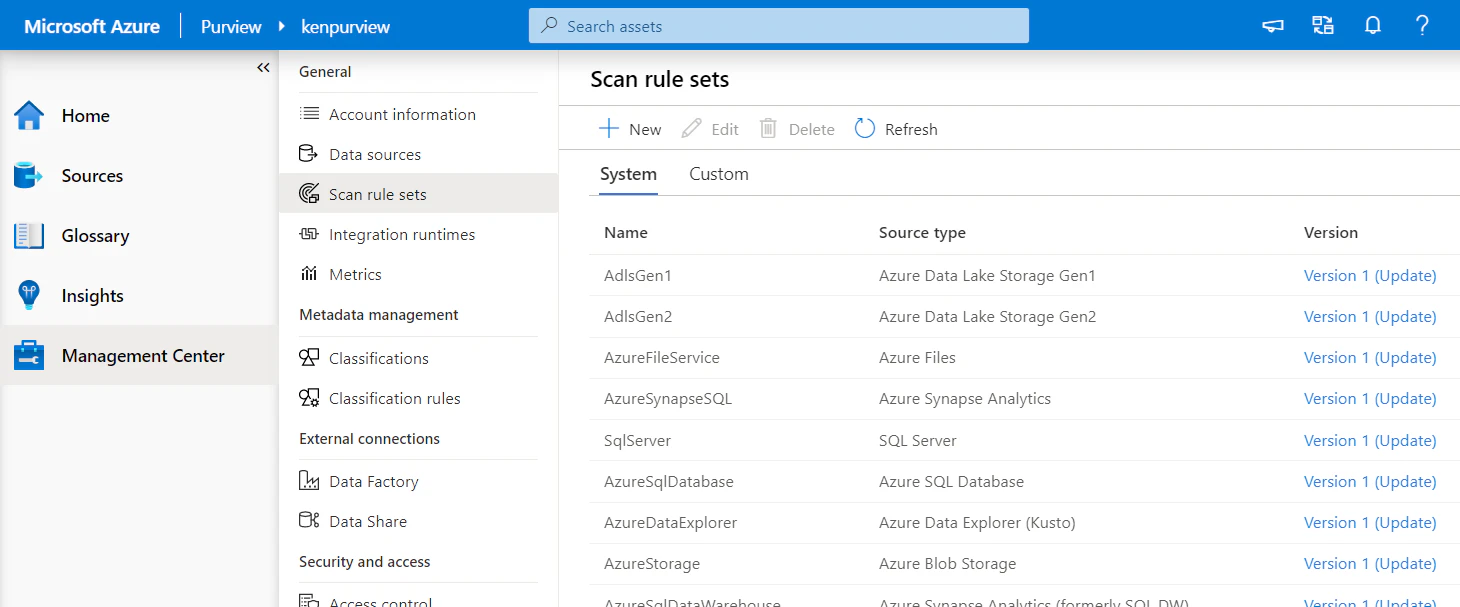This screenshot has width=1460, height=607.
Task: Open notifications bell icon
Action: 1373,26
